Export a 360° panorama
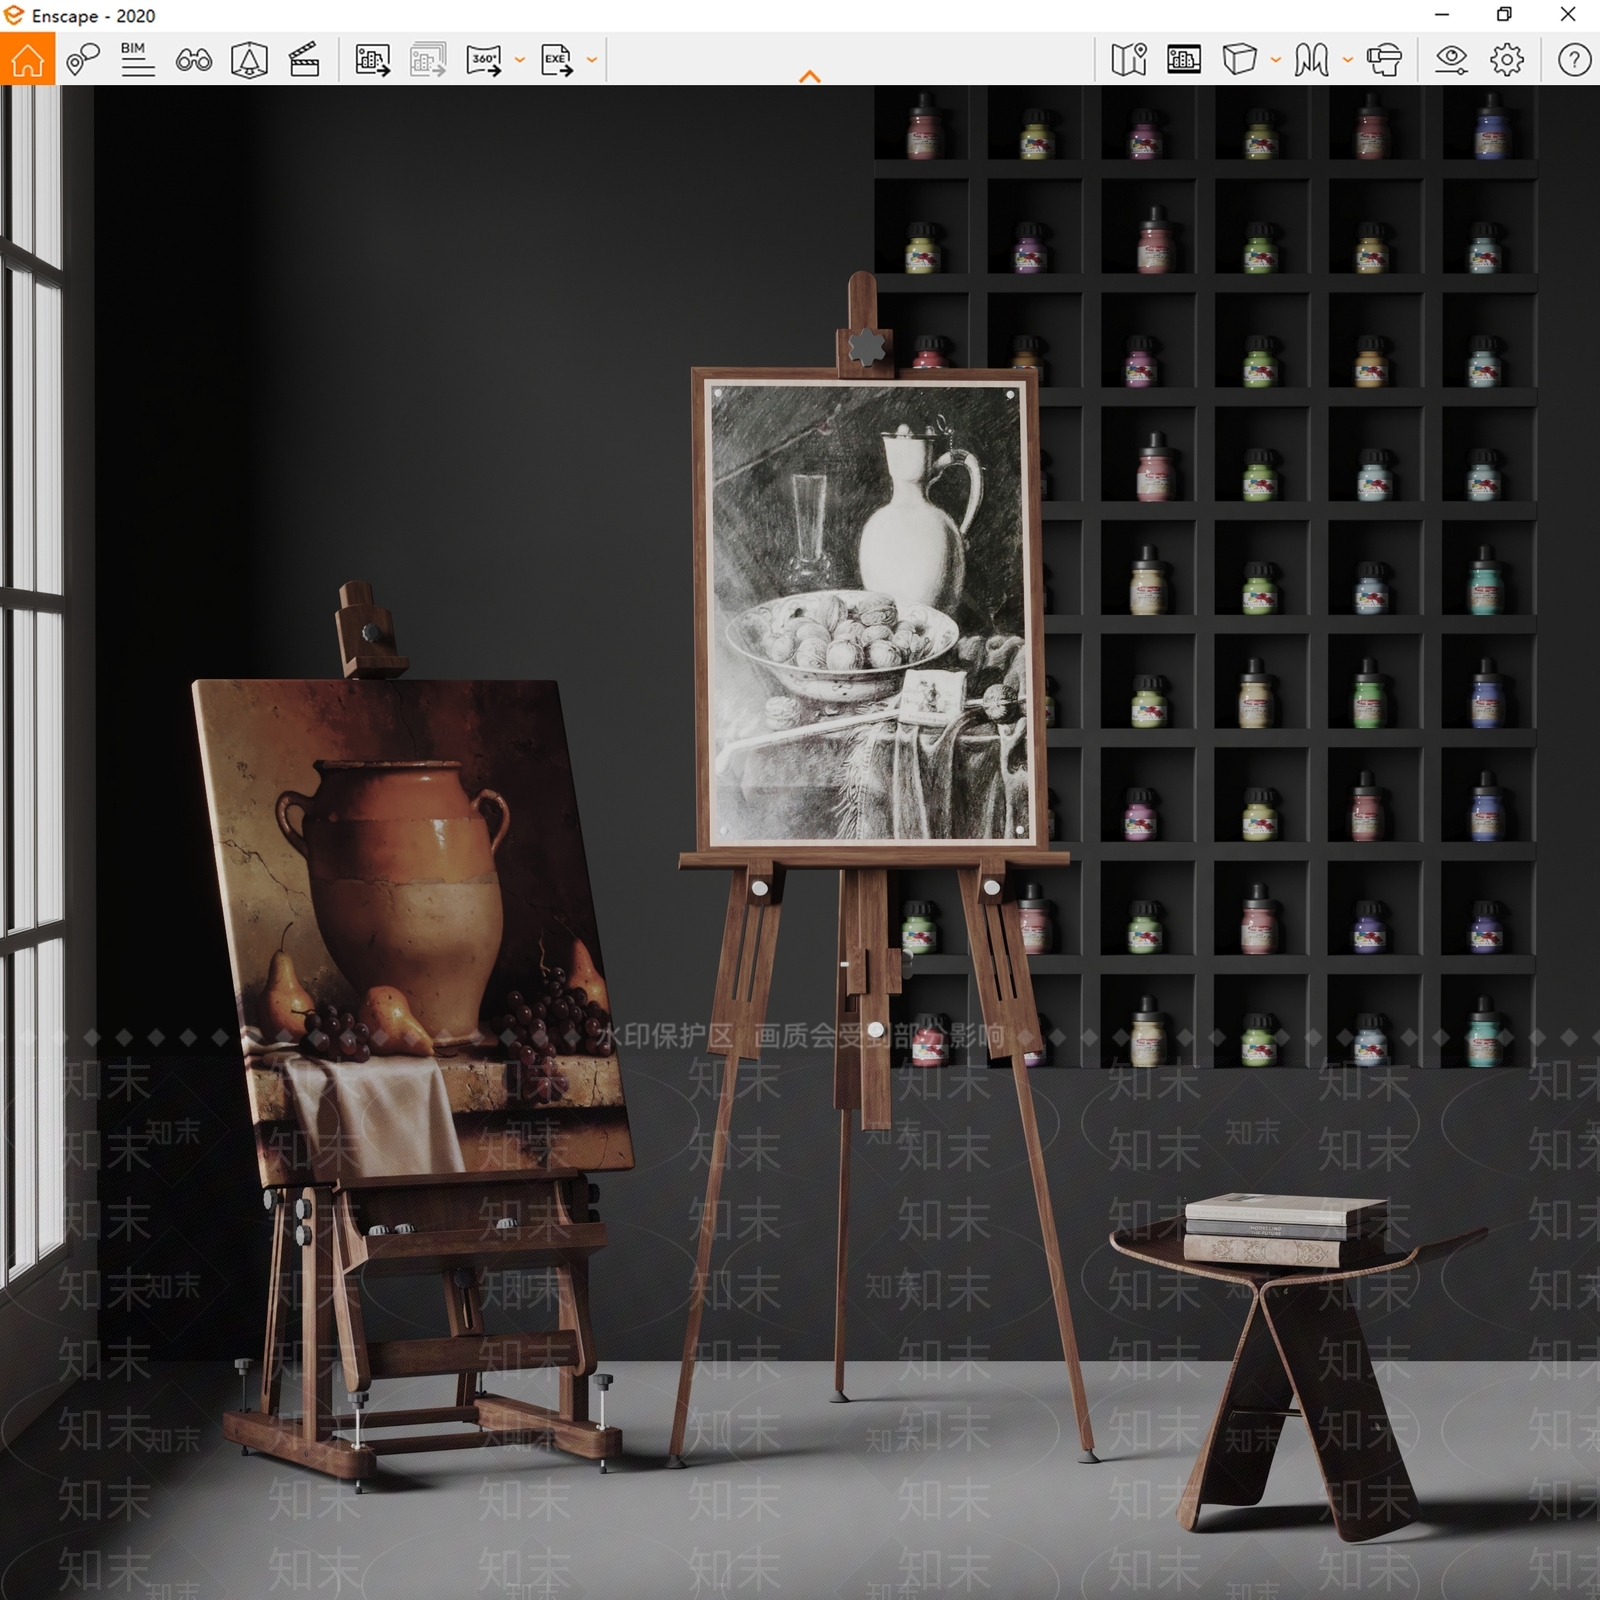1600x1600 pixels. click(x=484, y=60)
